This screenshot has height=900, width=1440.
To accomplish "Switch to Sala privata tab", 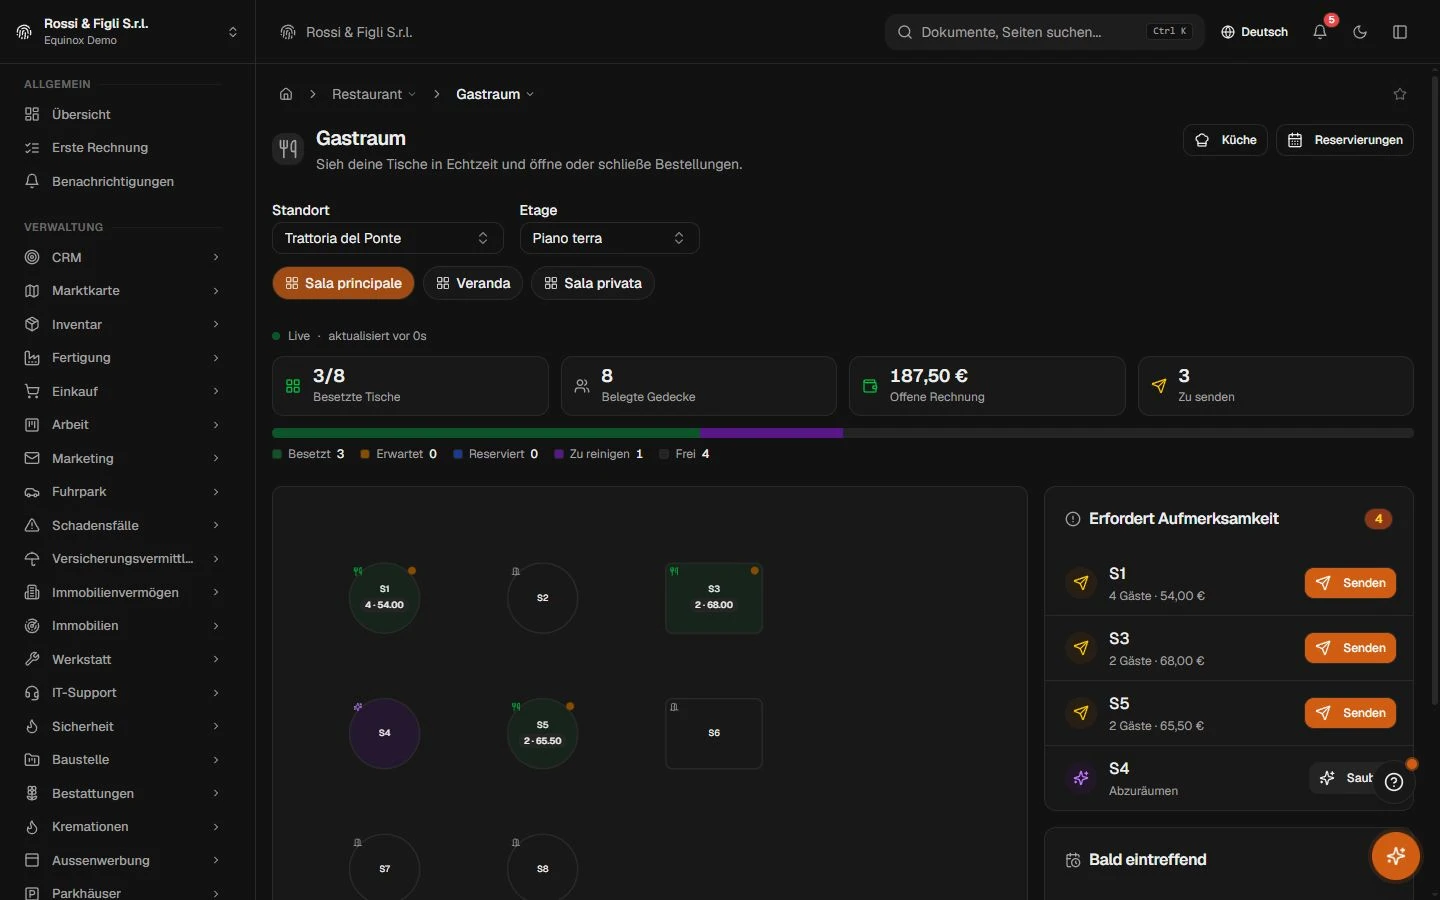I will (593, 283).
